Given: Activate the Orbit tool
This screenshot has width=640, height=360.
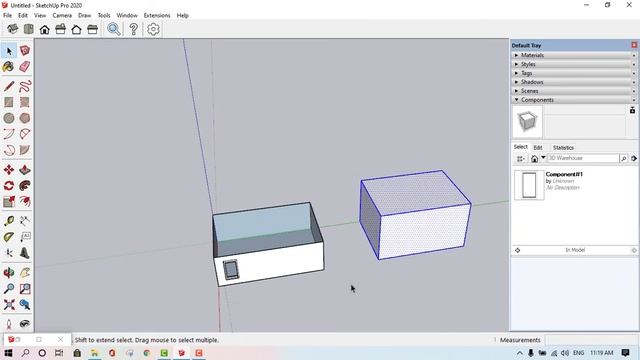Looking at the screenshot, I should [9, 273].
